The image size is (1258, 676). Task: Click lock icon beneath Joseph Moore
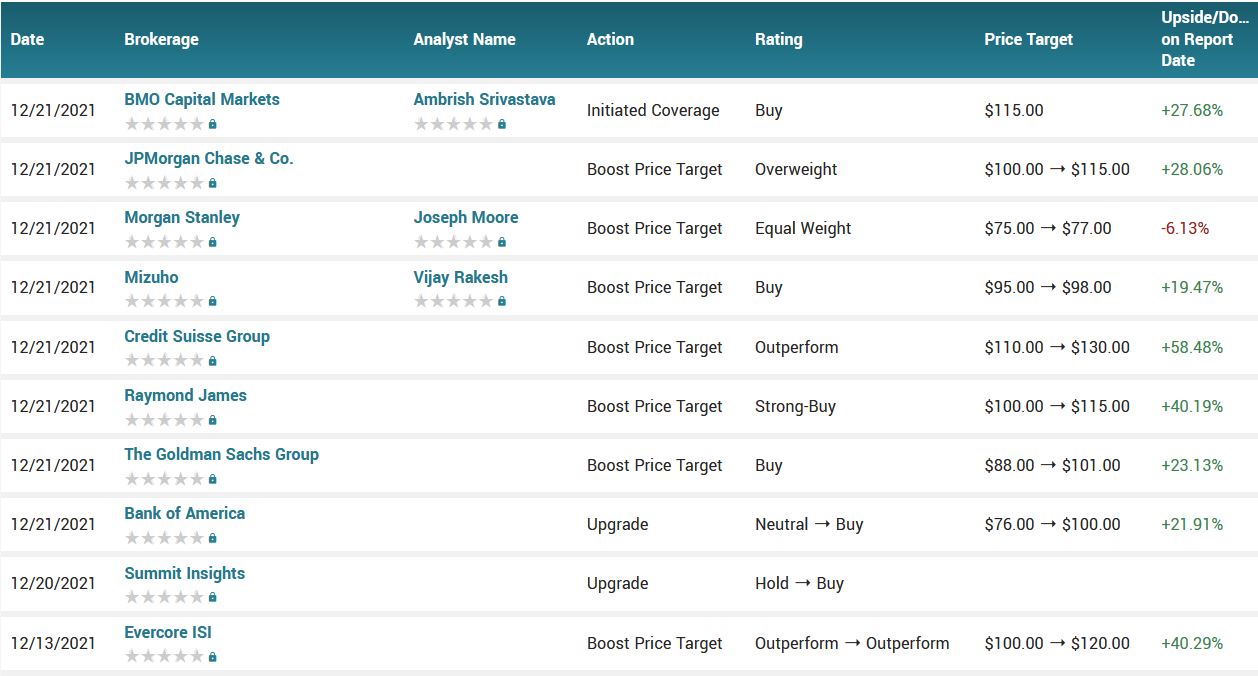click(x=502, y=242)
